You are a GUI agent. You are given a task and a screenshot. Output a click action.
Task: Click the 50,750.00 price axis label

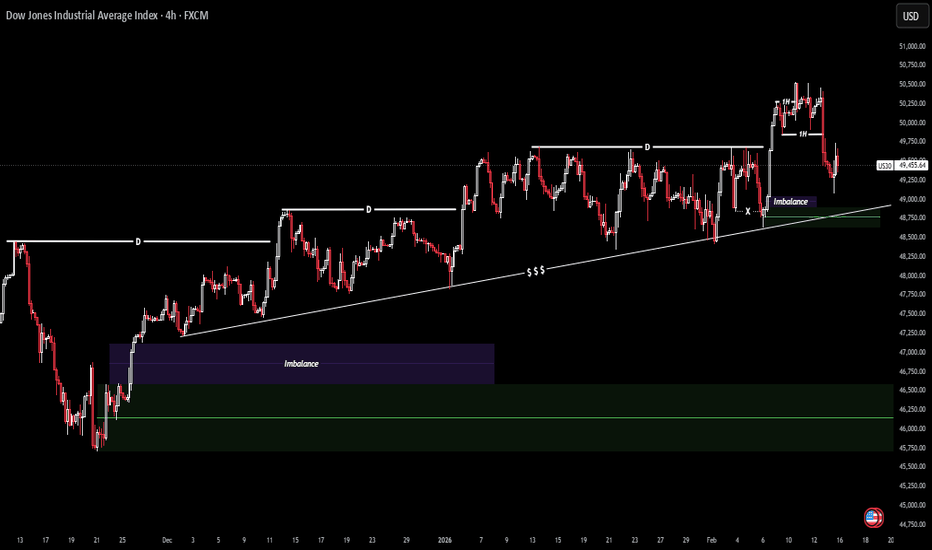click(912, 65)
